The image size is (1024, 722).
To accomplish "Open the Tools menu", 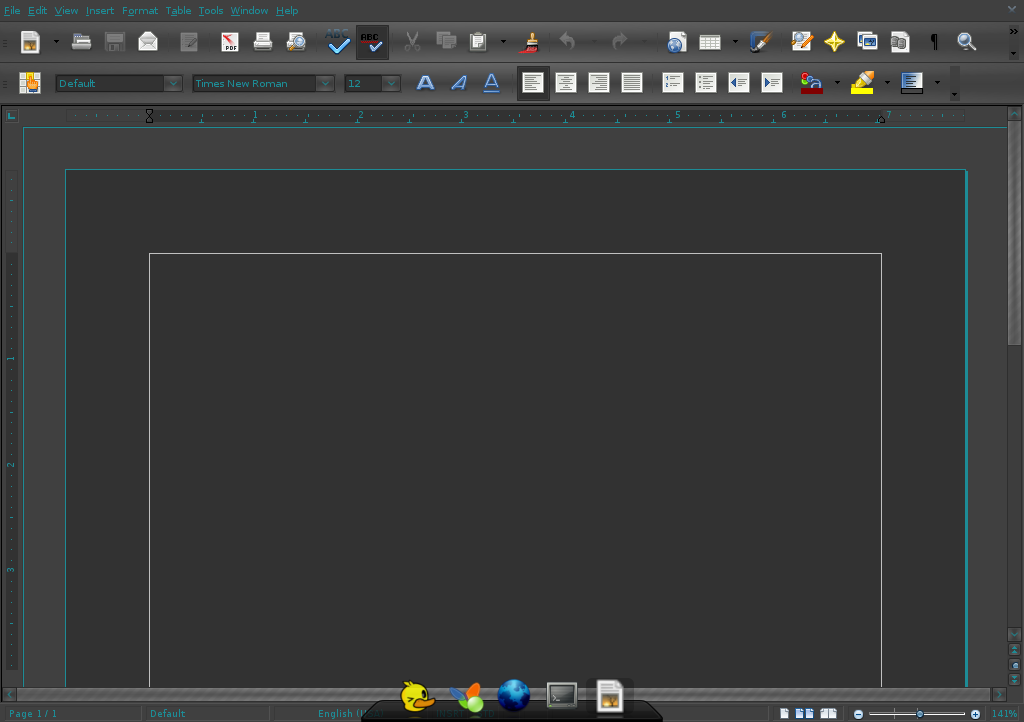I will pos(210,11).
